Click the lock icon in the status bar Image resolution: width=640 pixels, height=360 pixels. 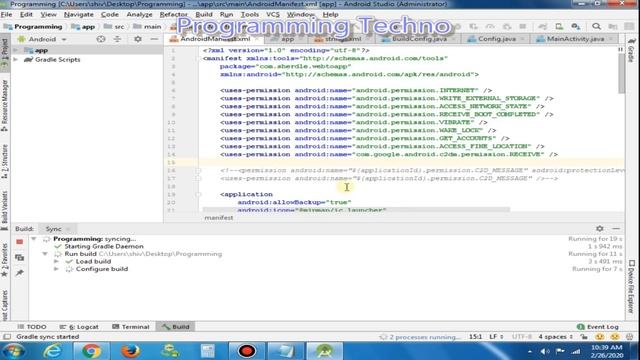tap(584, 337)
